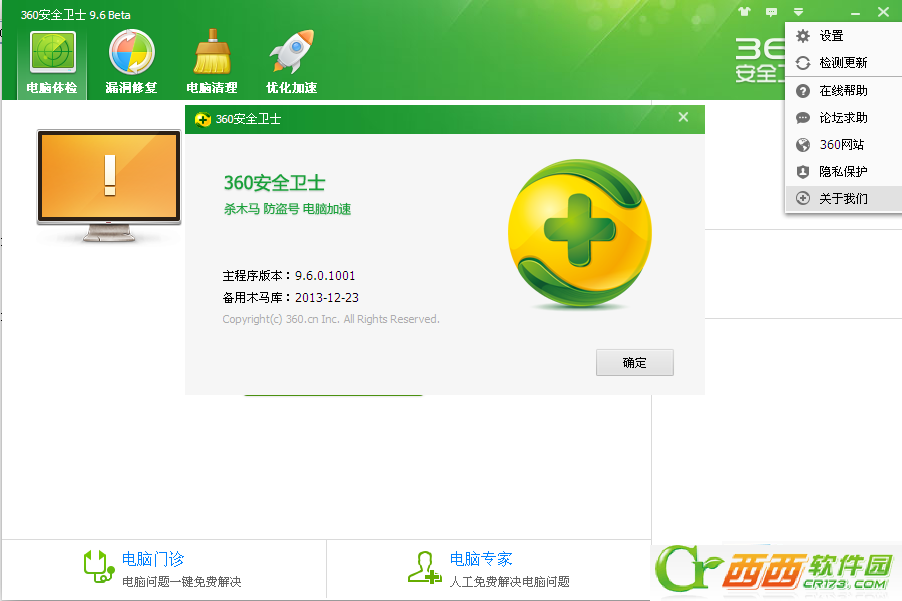The width and height of the screenshot is (902, 601).
Task: Open the 漏洞修复 vulnerability fix tool
Action: [x=131, y=62]
